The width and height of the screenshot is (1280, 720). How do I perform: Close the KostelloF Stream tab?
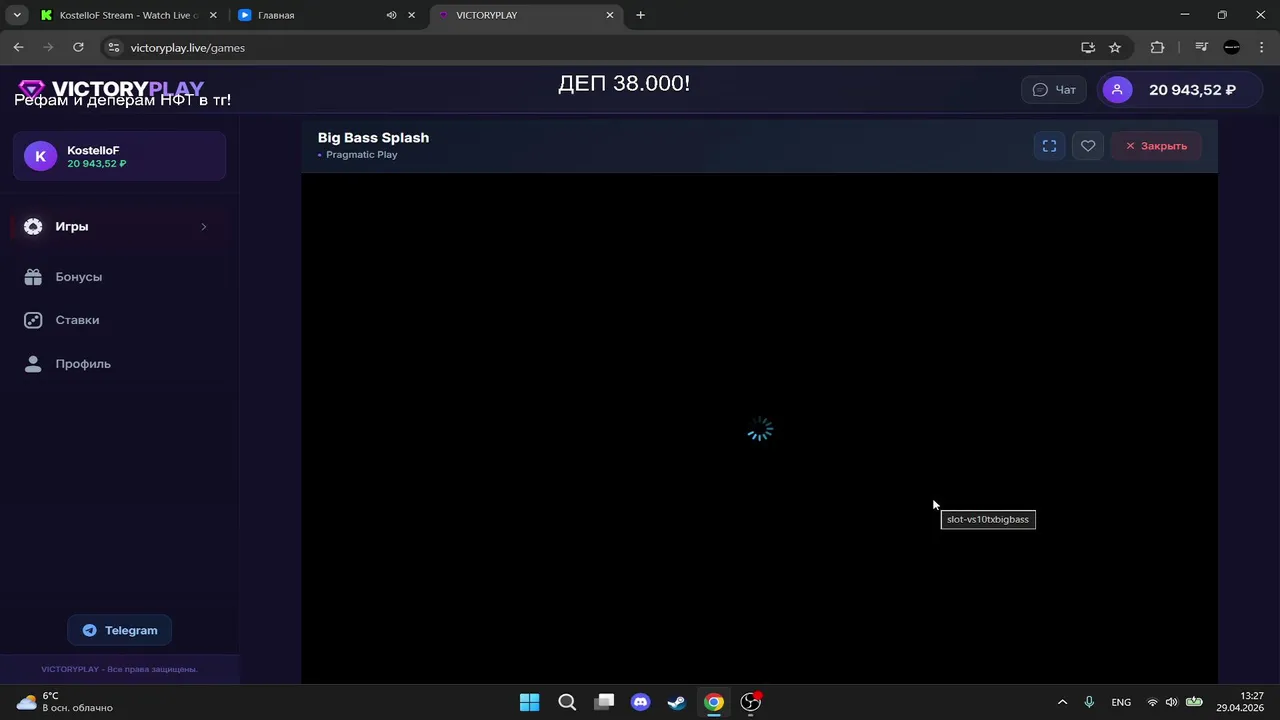pos(213,15)
